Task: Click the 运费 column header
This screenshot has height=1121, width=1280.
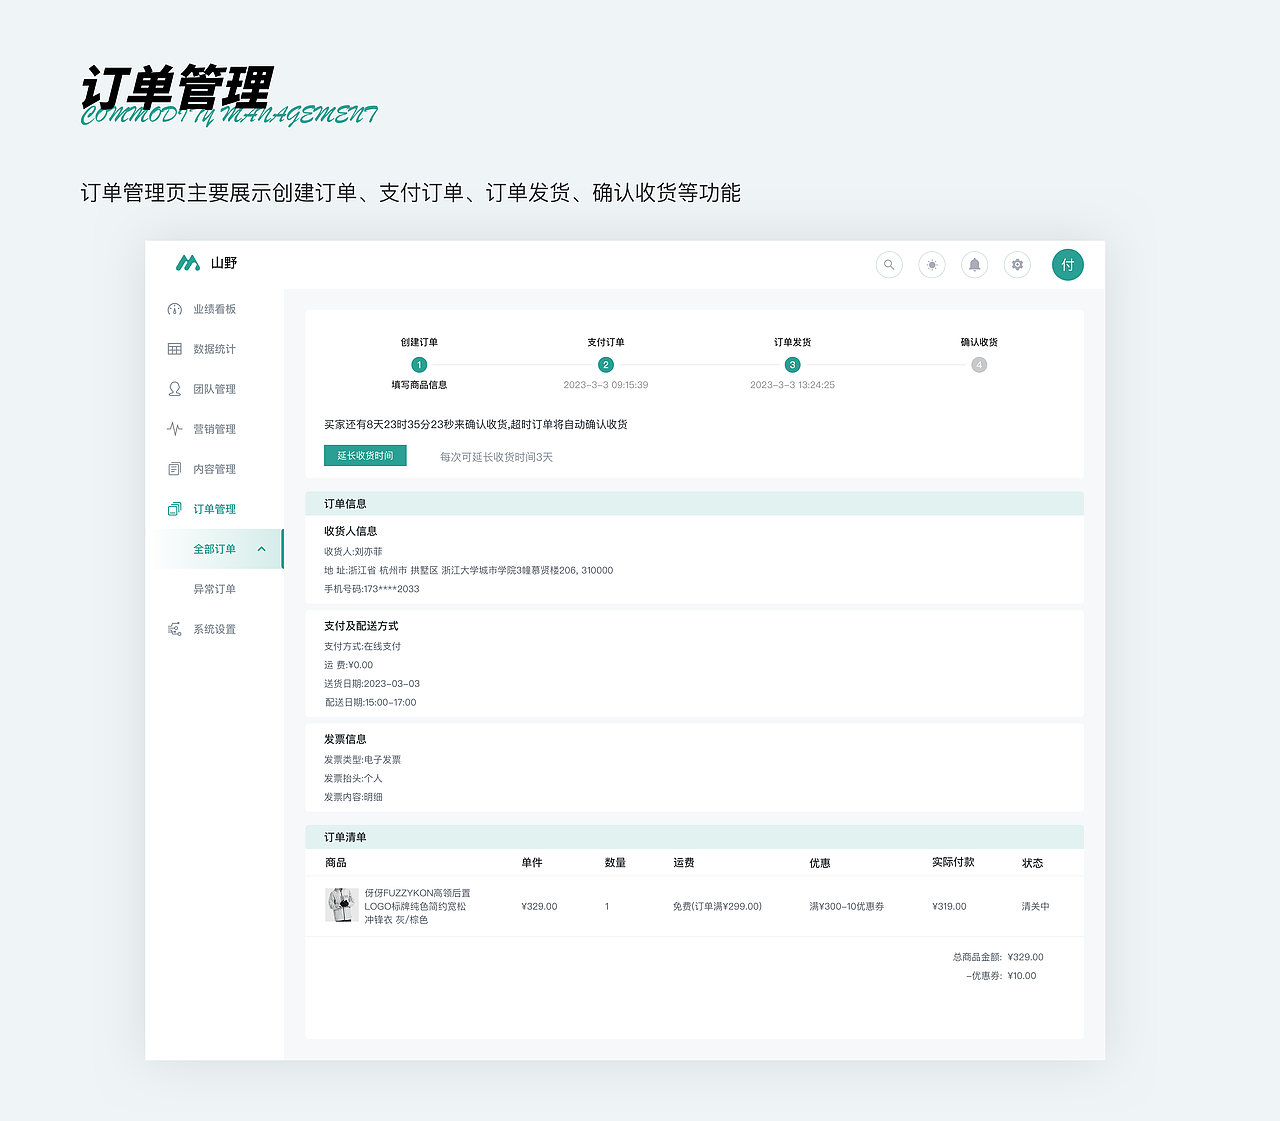Action: coord(684,863)
